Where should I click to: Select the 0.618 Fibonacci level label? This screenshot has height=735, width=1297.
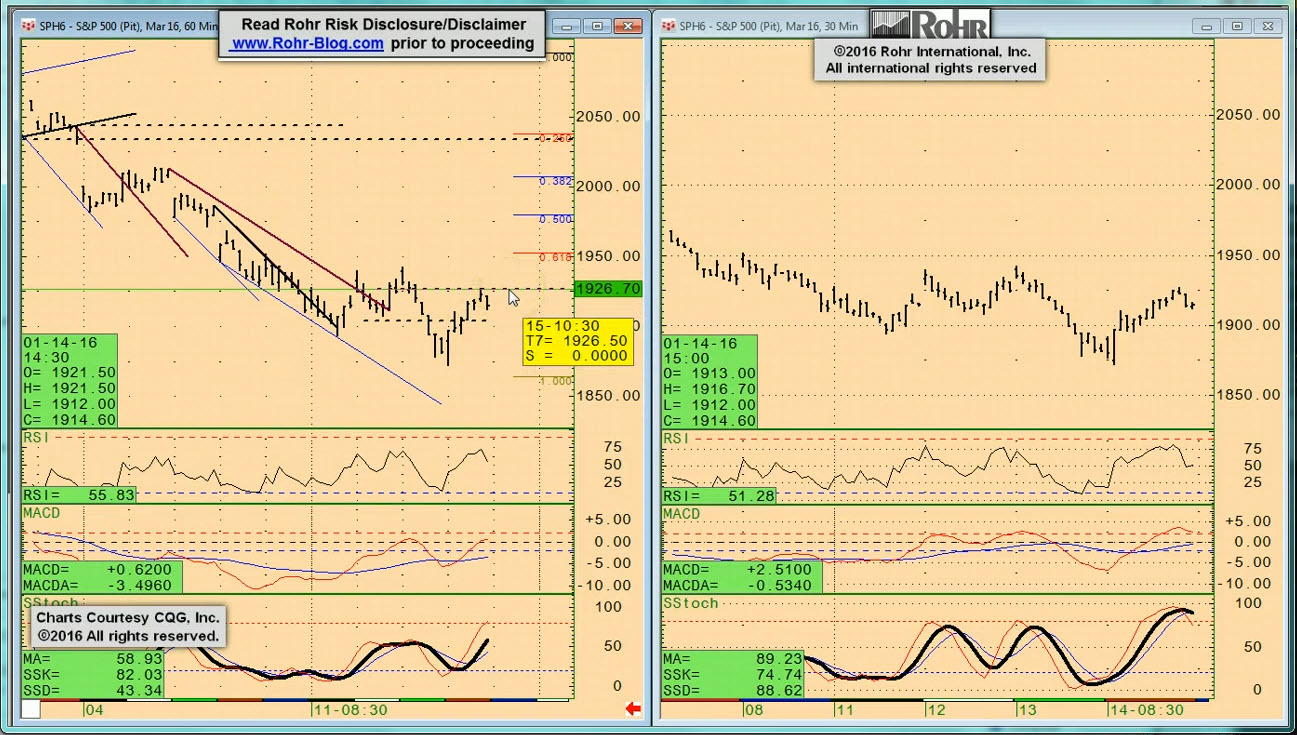point(556,257)
